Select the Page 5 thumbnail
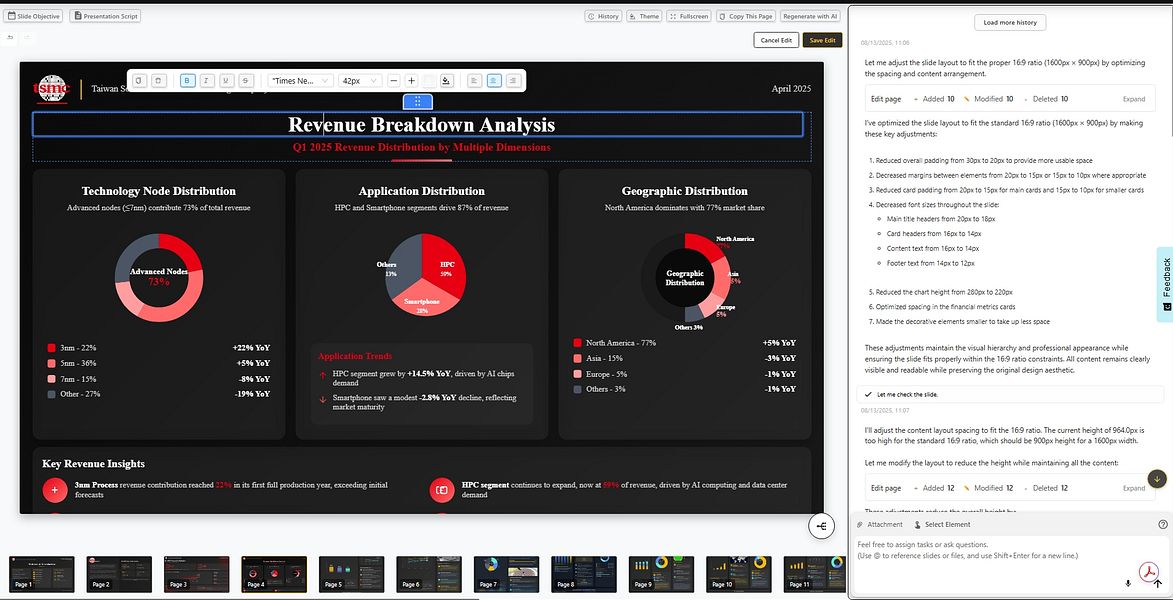Screen dimensions: 1173x600 click(x=352, y=574)
